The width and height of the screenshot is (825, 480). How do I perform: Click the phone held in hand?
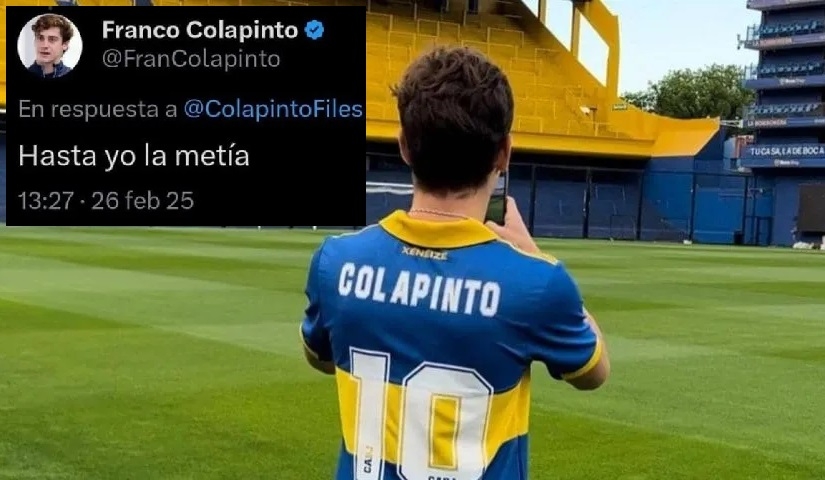coord(497,201)
